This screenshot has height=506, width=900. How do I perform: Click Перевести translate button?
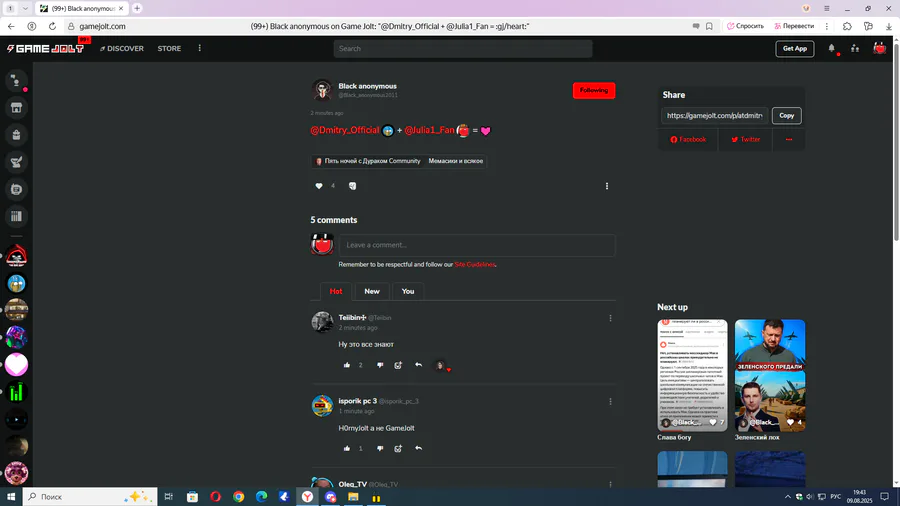pos(794,26)
